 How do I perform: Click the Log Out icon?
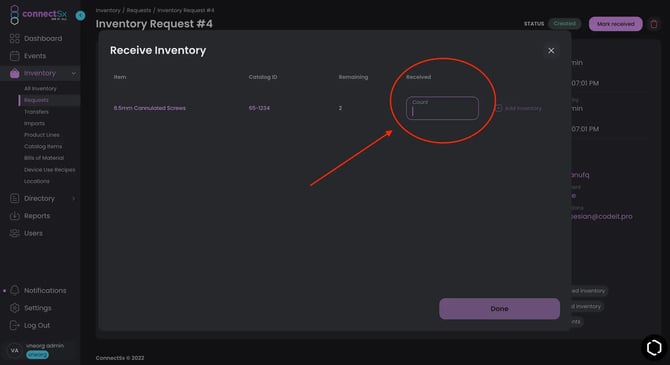[15, 325]
